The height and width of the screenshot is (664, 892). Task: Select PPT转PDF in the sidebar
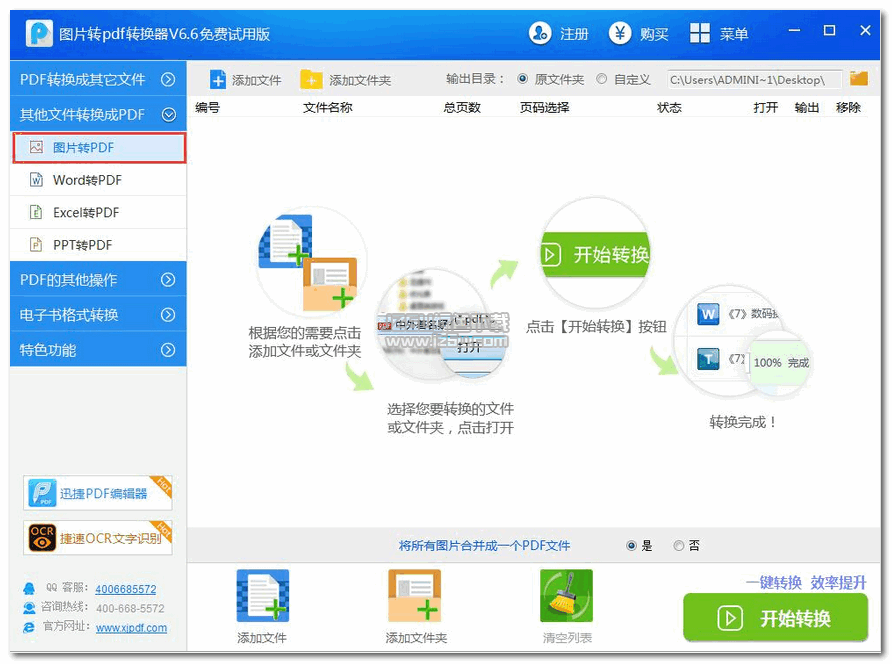[98, 245]
